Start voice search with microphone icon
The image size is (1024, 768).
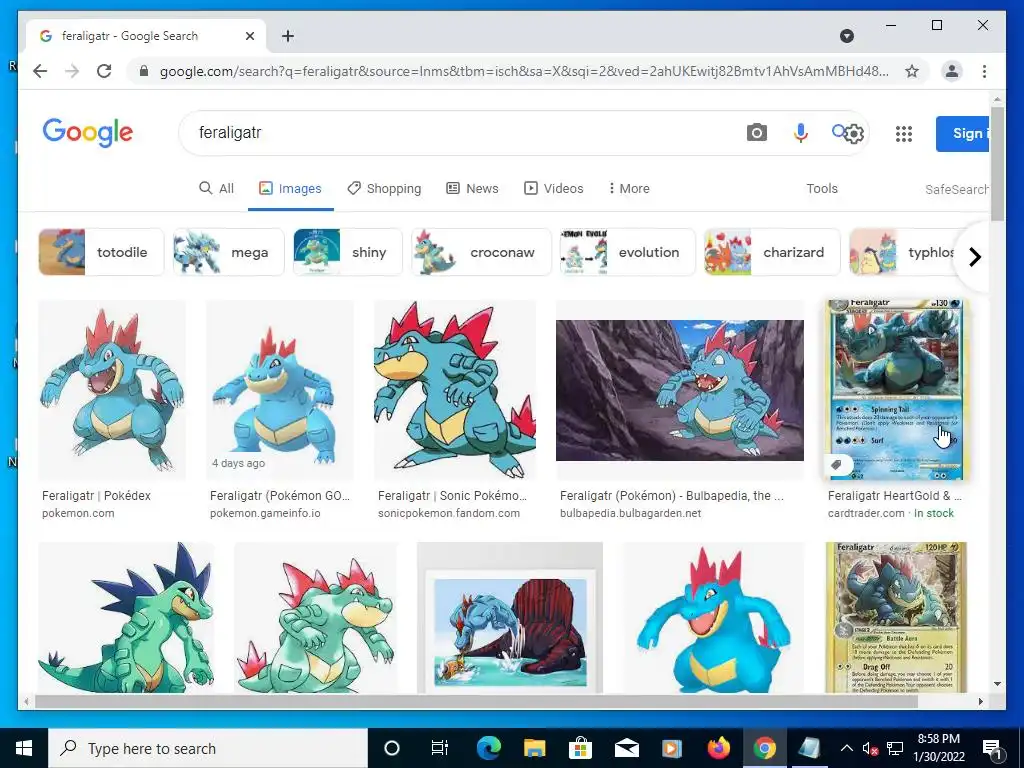(x=801, y=133)
